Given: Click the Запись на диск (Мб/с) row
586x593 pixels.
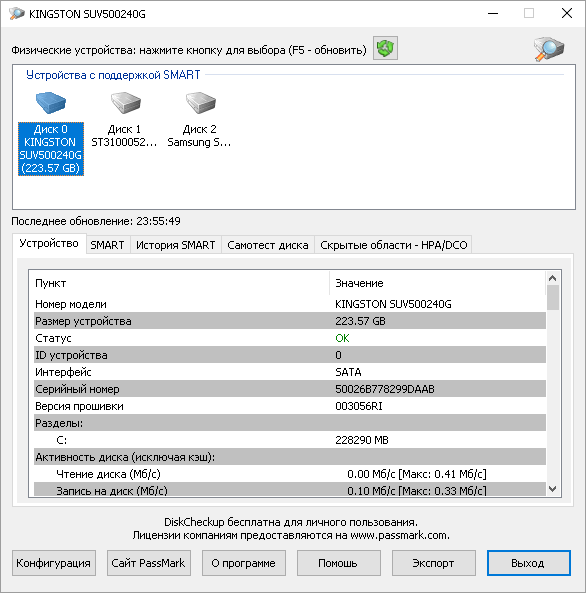Looking at the screenshot, I should 290,490.
